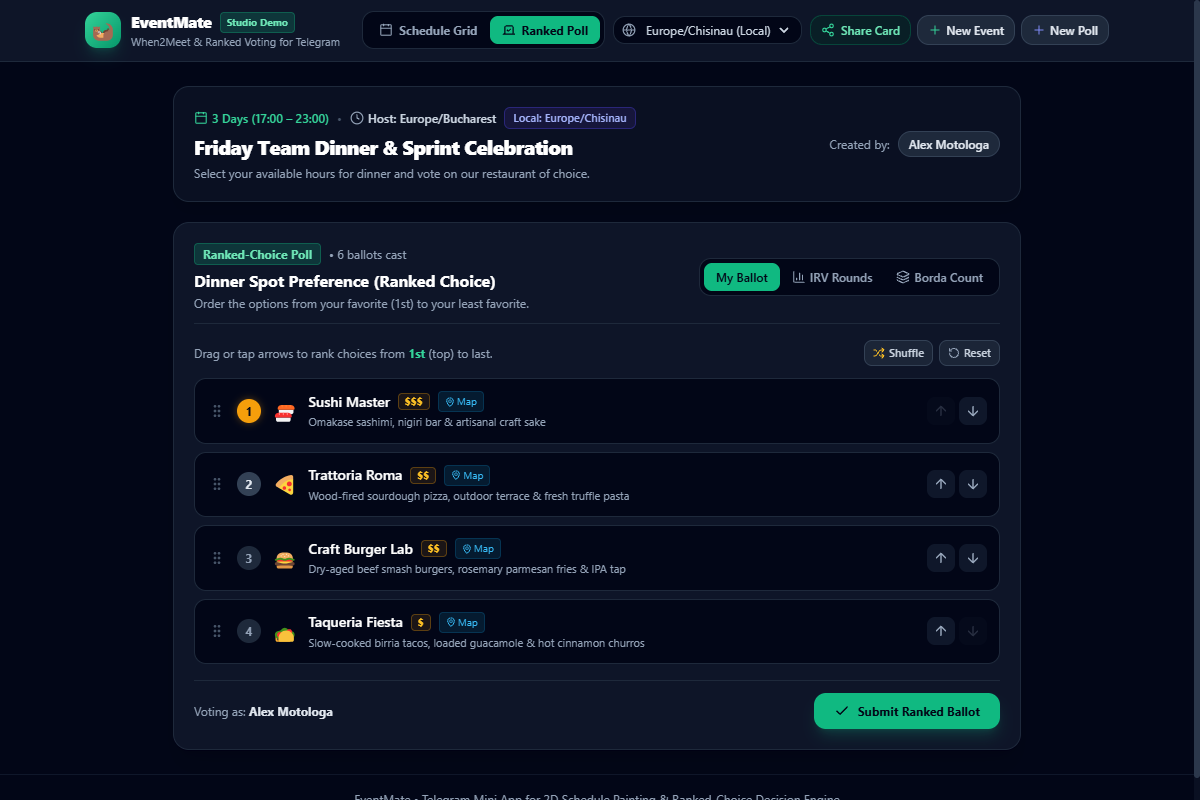Create a New Poll
This screenshot has width=1200, height=800.
click(x=1065, y=30)
